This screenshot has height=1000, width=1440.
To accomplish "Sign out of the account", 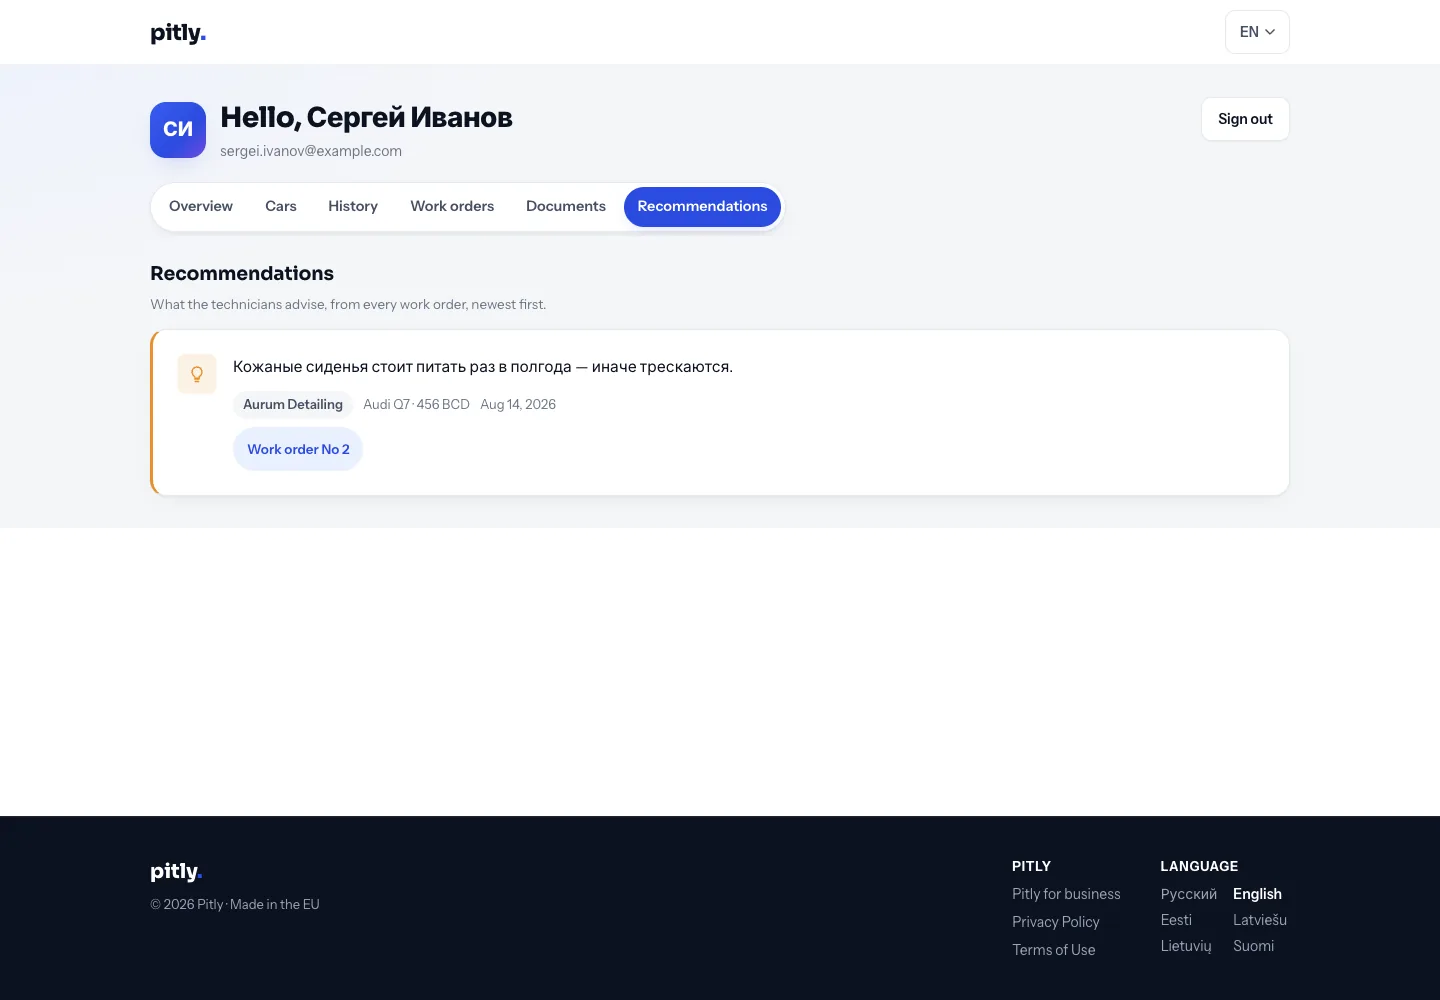I will point(1245,119).
